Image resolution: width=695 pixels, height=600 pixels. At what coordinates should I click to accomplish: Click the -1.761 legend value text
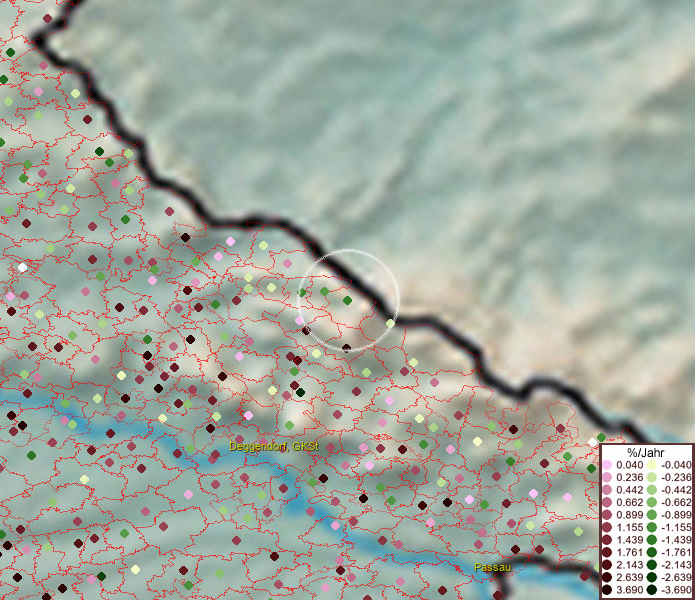click(x=676, y=552)
